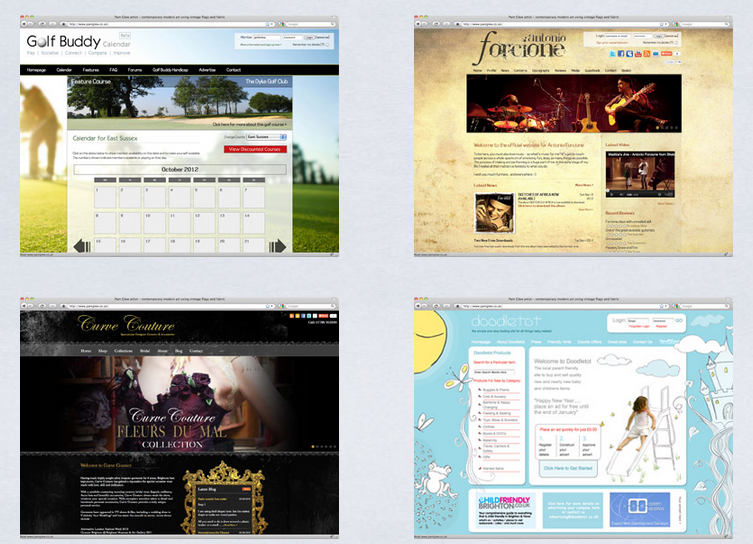Toggle Remember my details checkbox on Forcione site

pyautogui.click(x=676, y=43)
